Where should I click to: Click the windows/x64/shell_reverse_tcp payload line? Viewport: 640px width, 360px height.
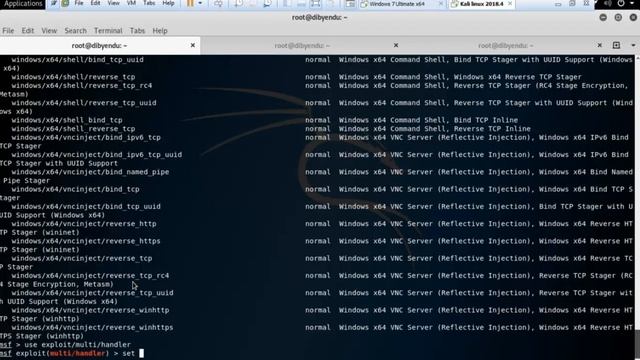point(73,129)
